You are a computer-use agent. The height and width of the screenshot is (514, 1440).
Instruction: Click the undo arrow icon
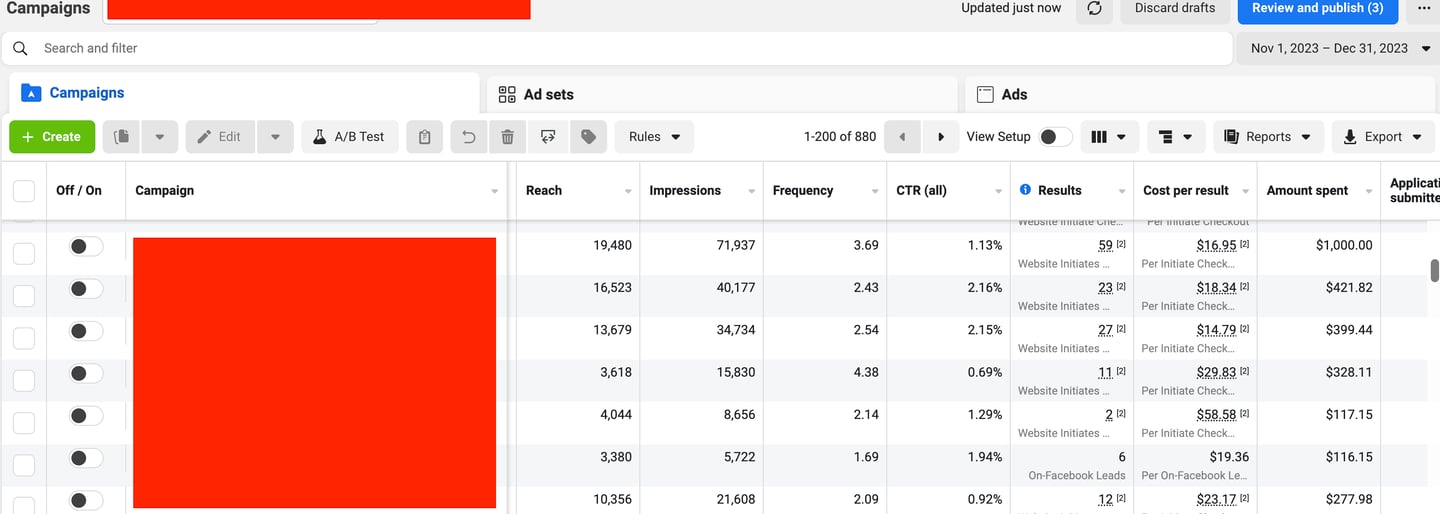click(468, 137)
